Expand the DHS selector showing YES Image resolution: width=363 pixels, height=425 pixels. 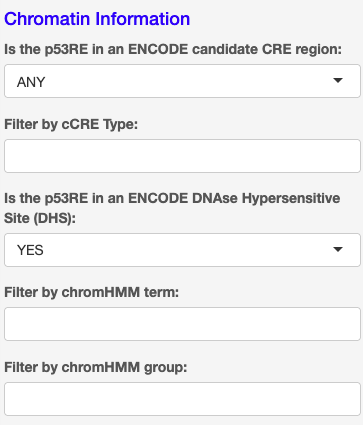(182, 250)
